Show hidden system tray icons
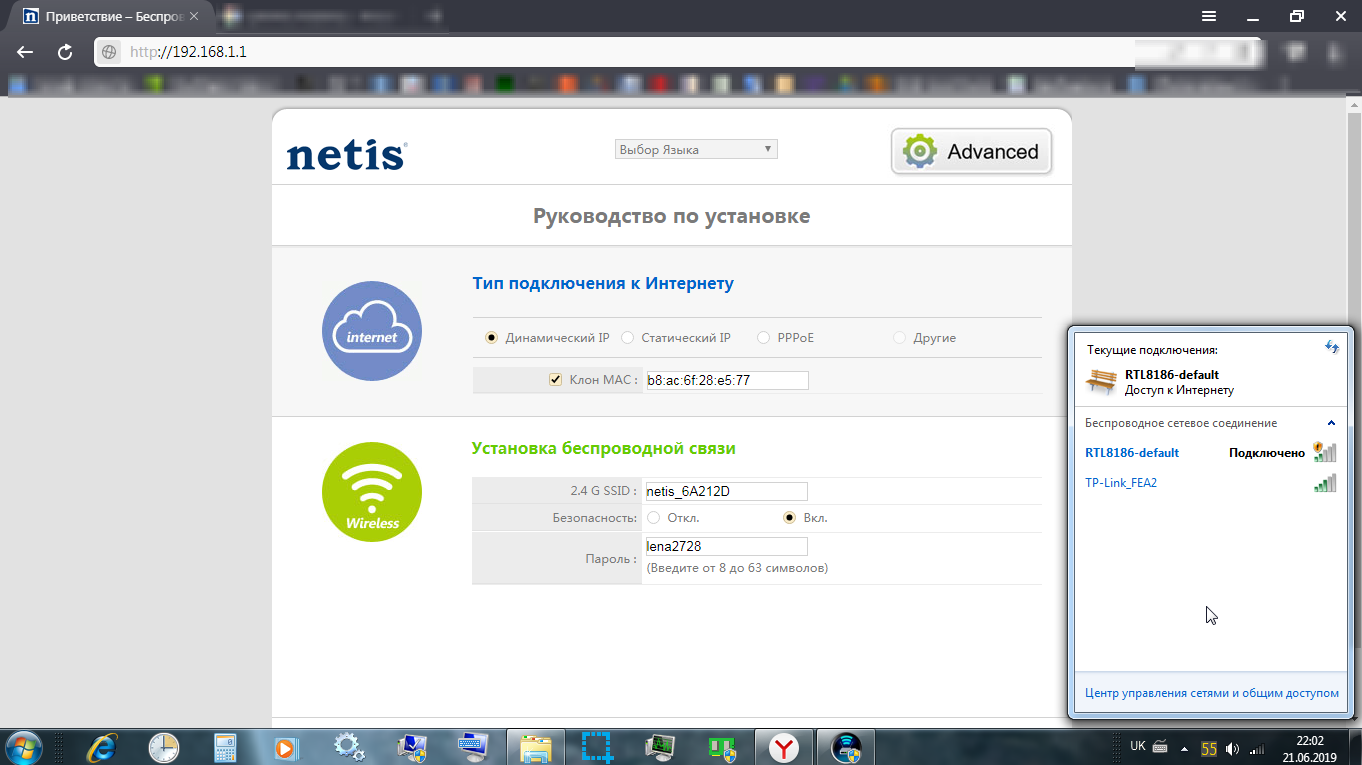The height and width of the screenshot is (765, 1362). 1185,748
